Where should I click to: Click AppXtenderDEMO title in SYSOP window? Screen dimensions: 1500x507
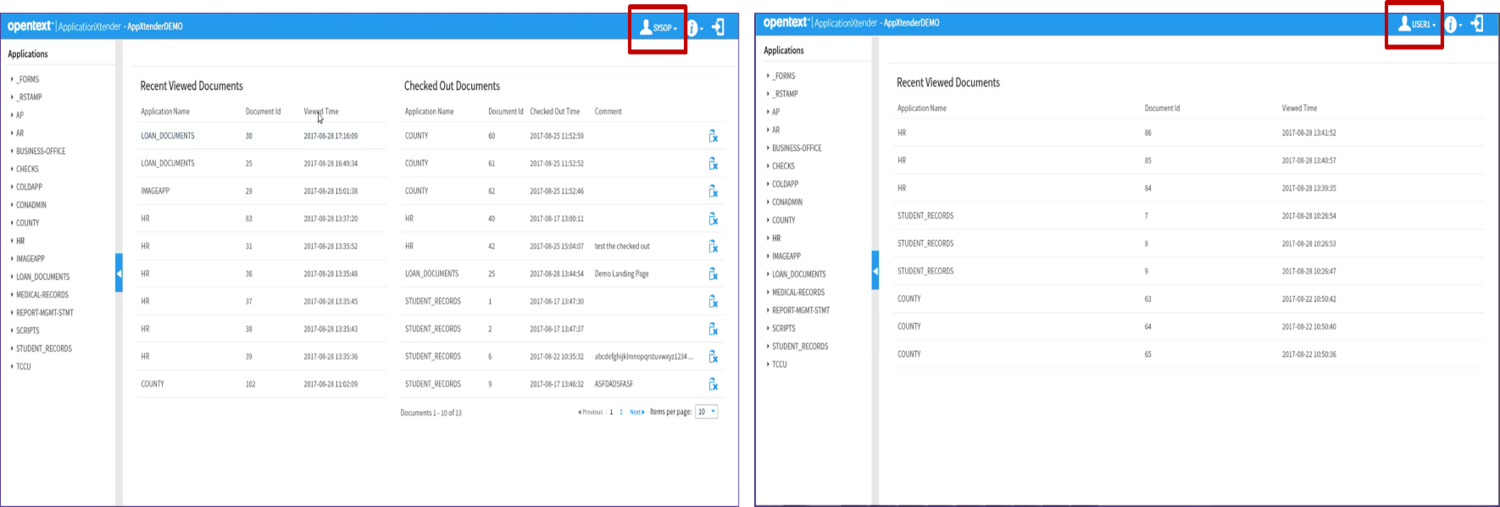[x=155, y=27]
